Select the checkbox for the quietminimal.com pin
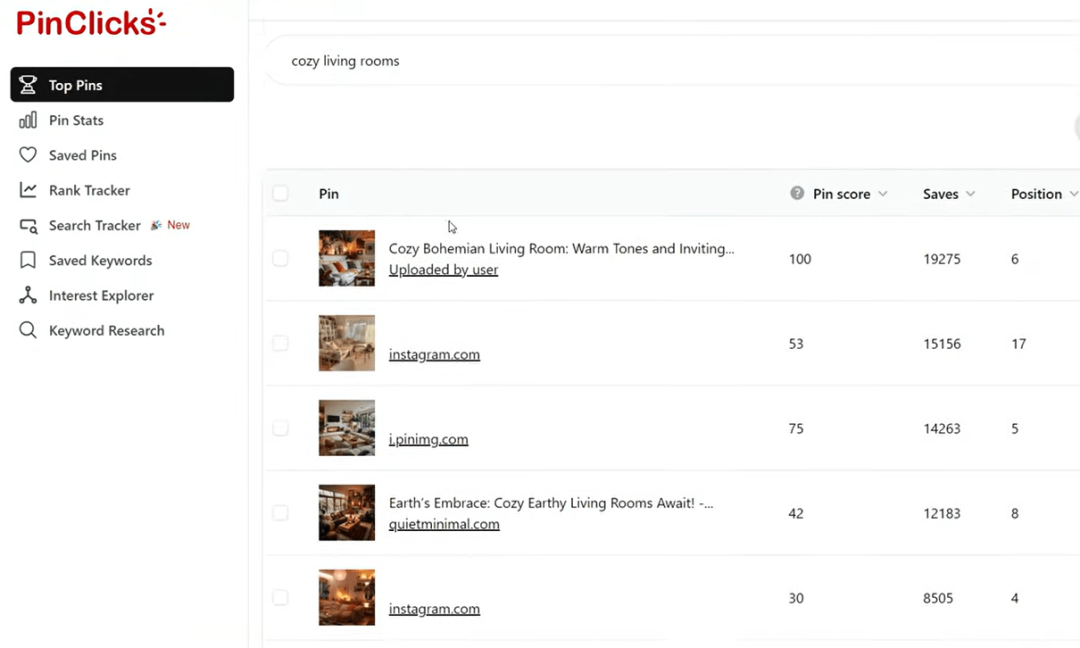The height and width of the screenshot is (648, 1080). pyautogui.click(x=280, y=513)
